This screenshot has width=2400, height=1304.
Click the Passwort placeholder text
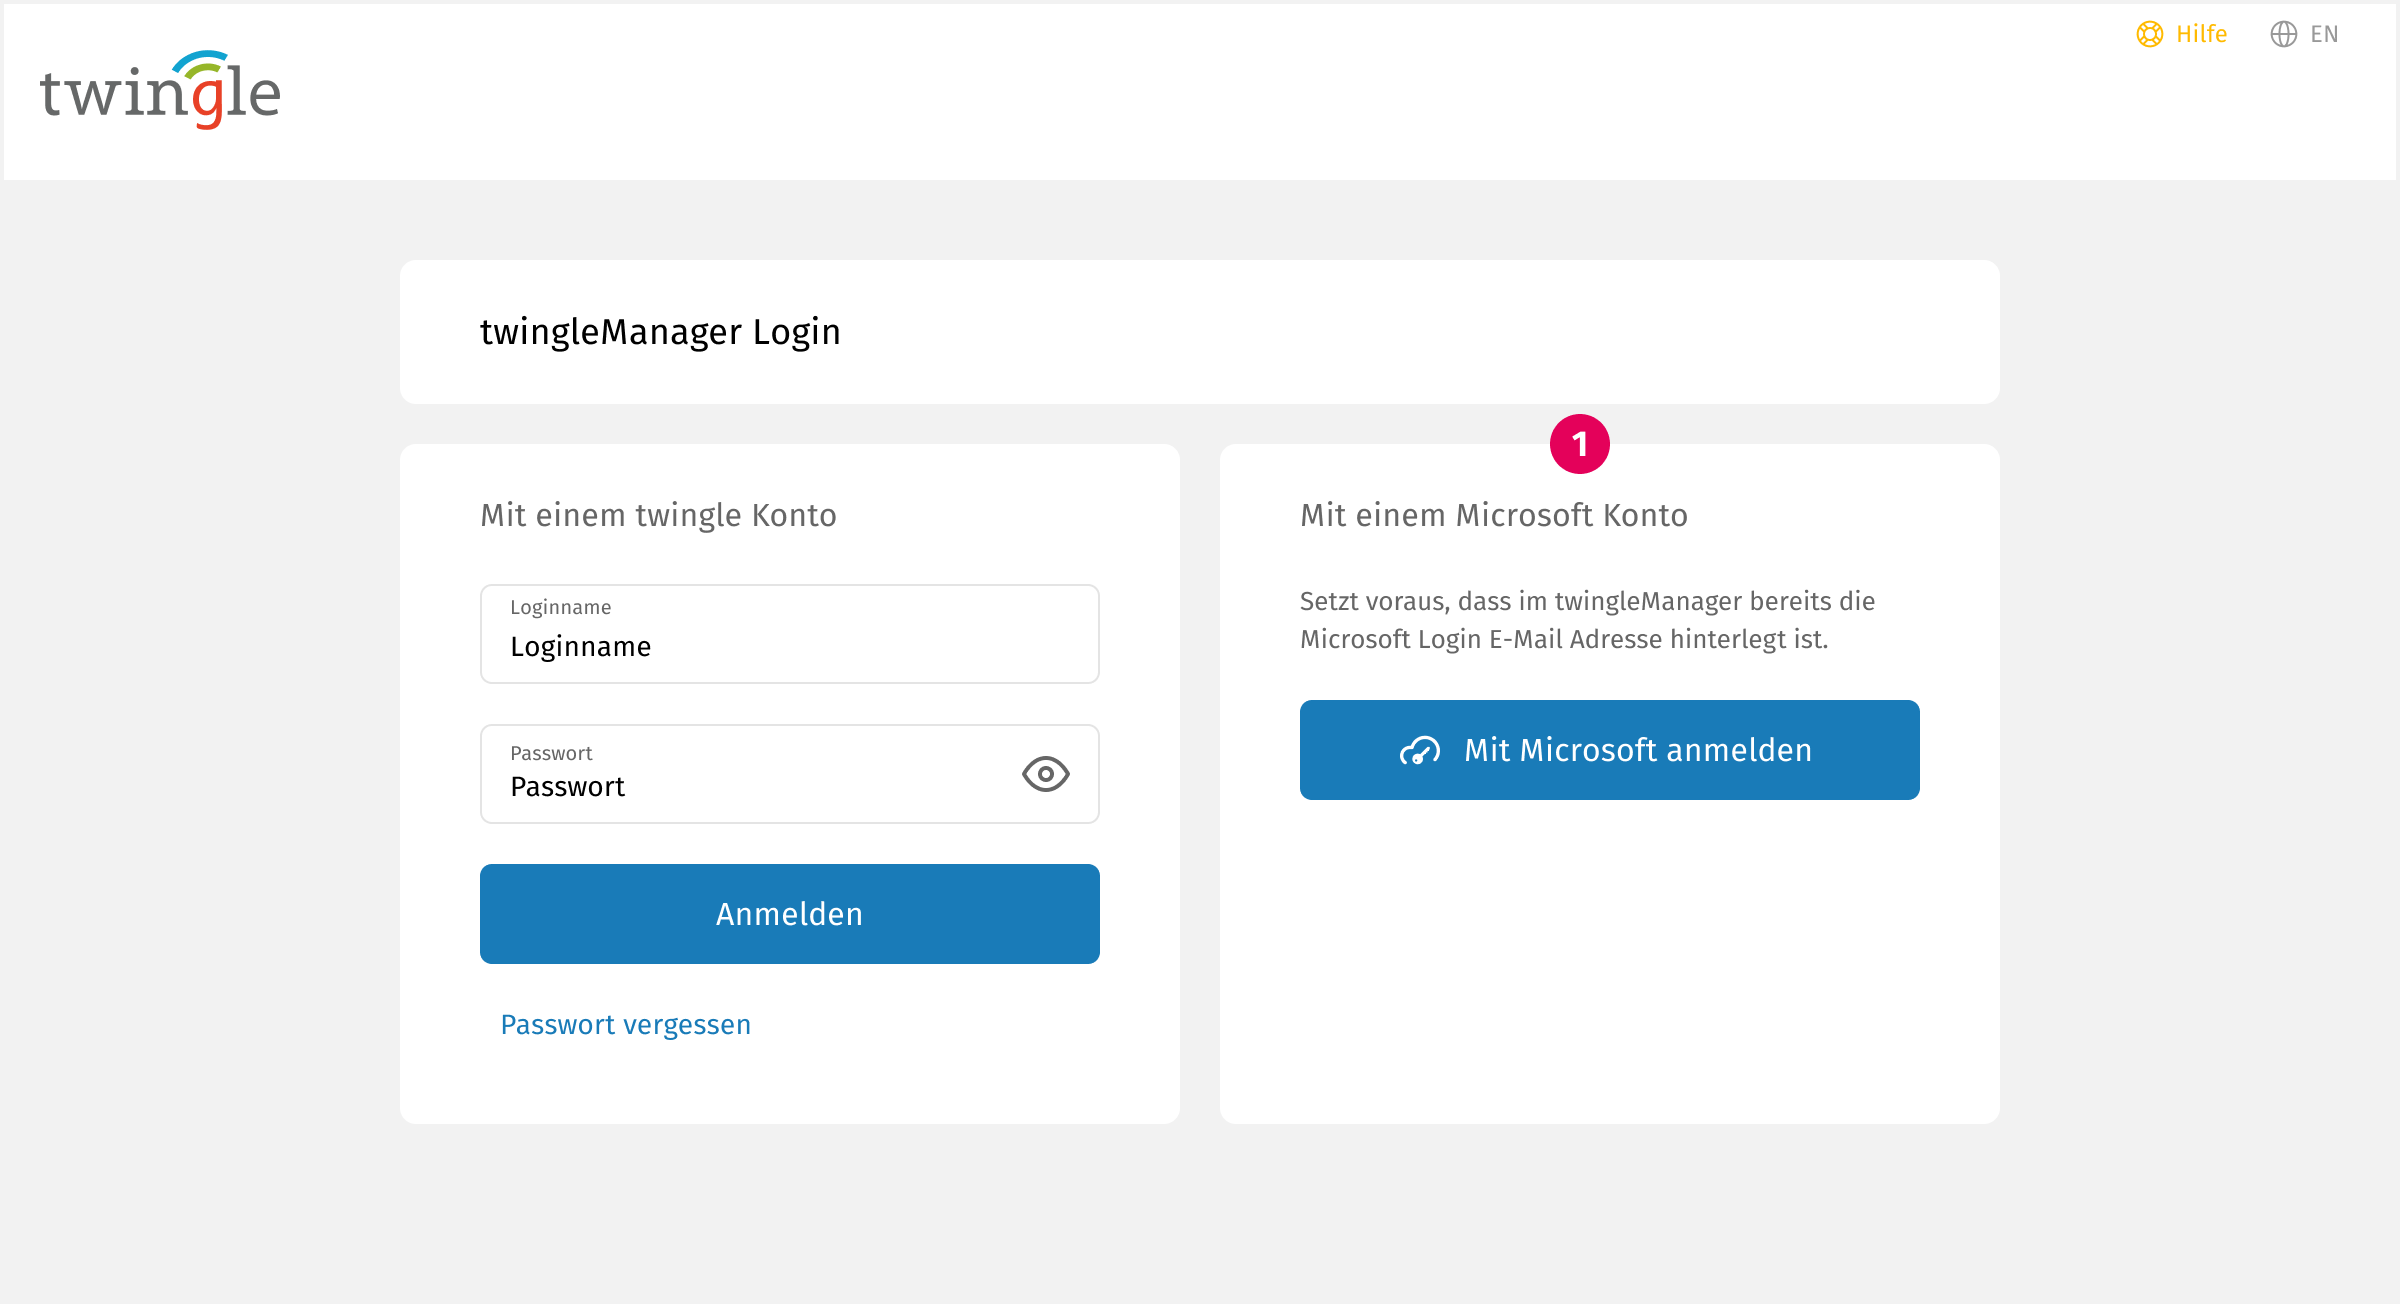coord(567,787)
